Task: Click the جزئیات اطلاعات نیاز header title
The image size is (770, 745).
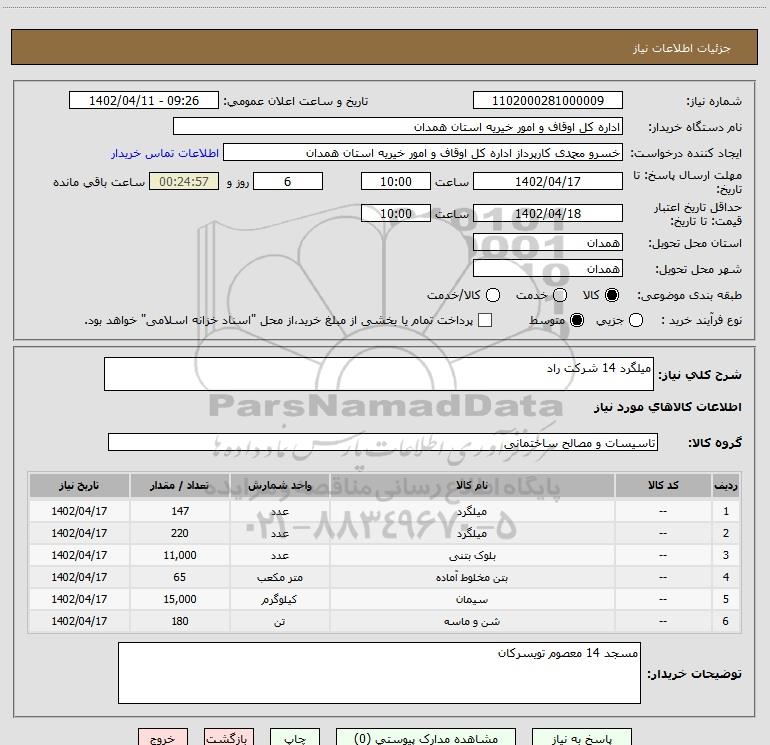Action: click(682, 48)
